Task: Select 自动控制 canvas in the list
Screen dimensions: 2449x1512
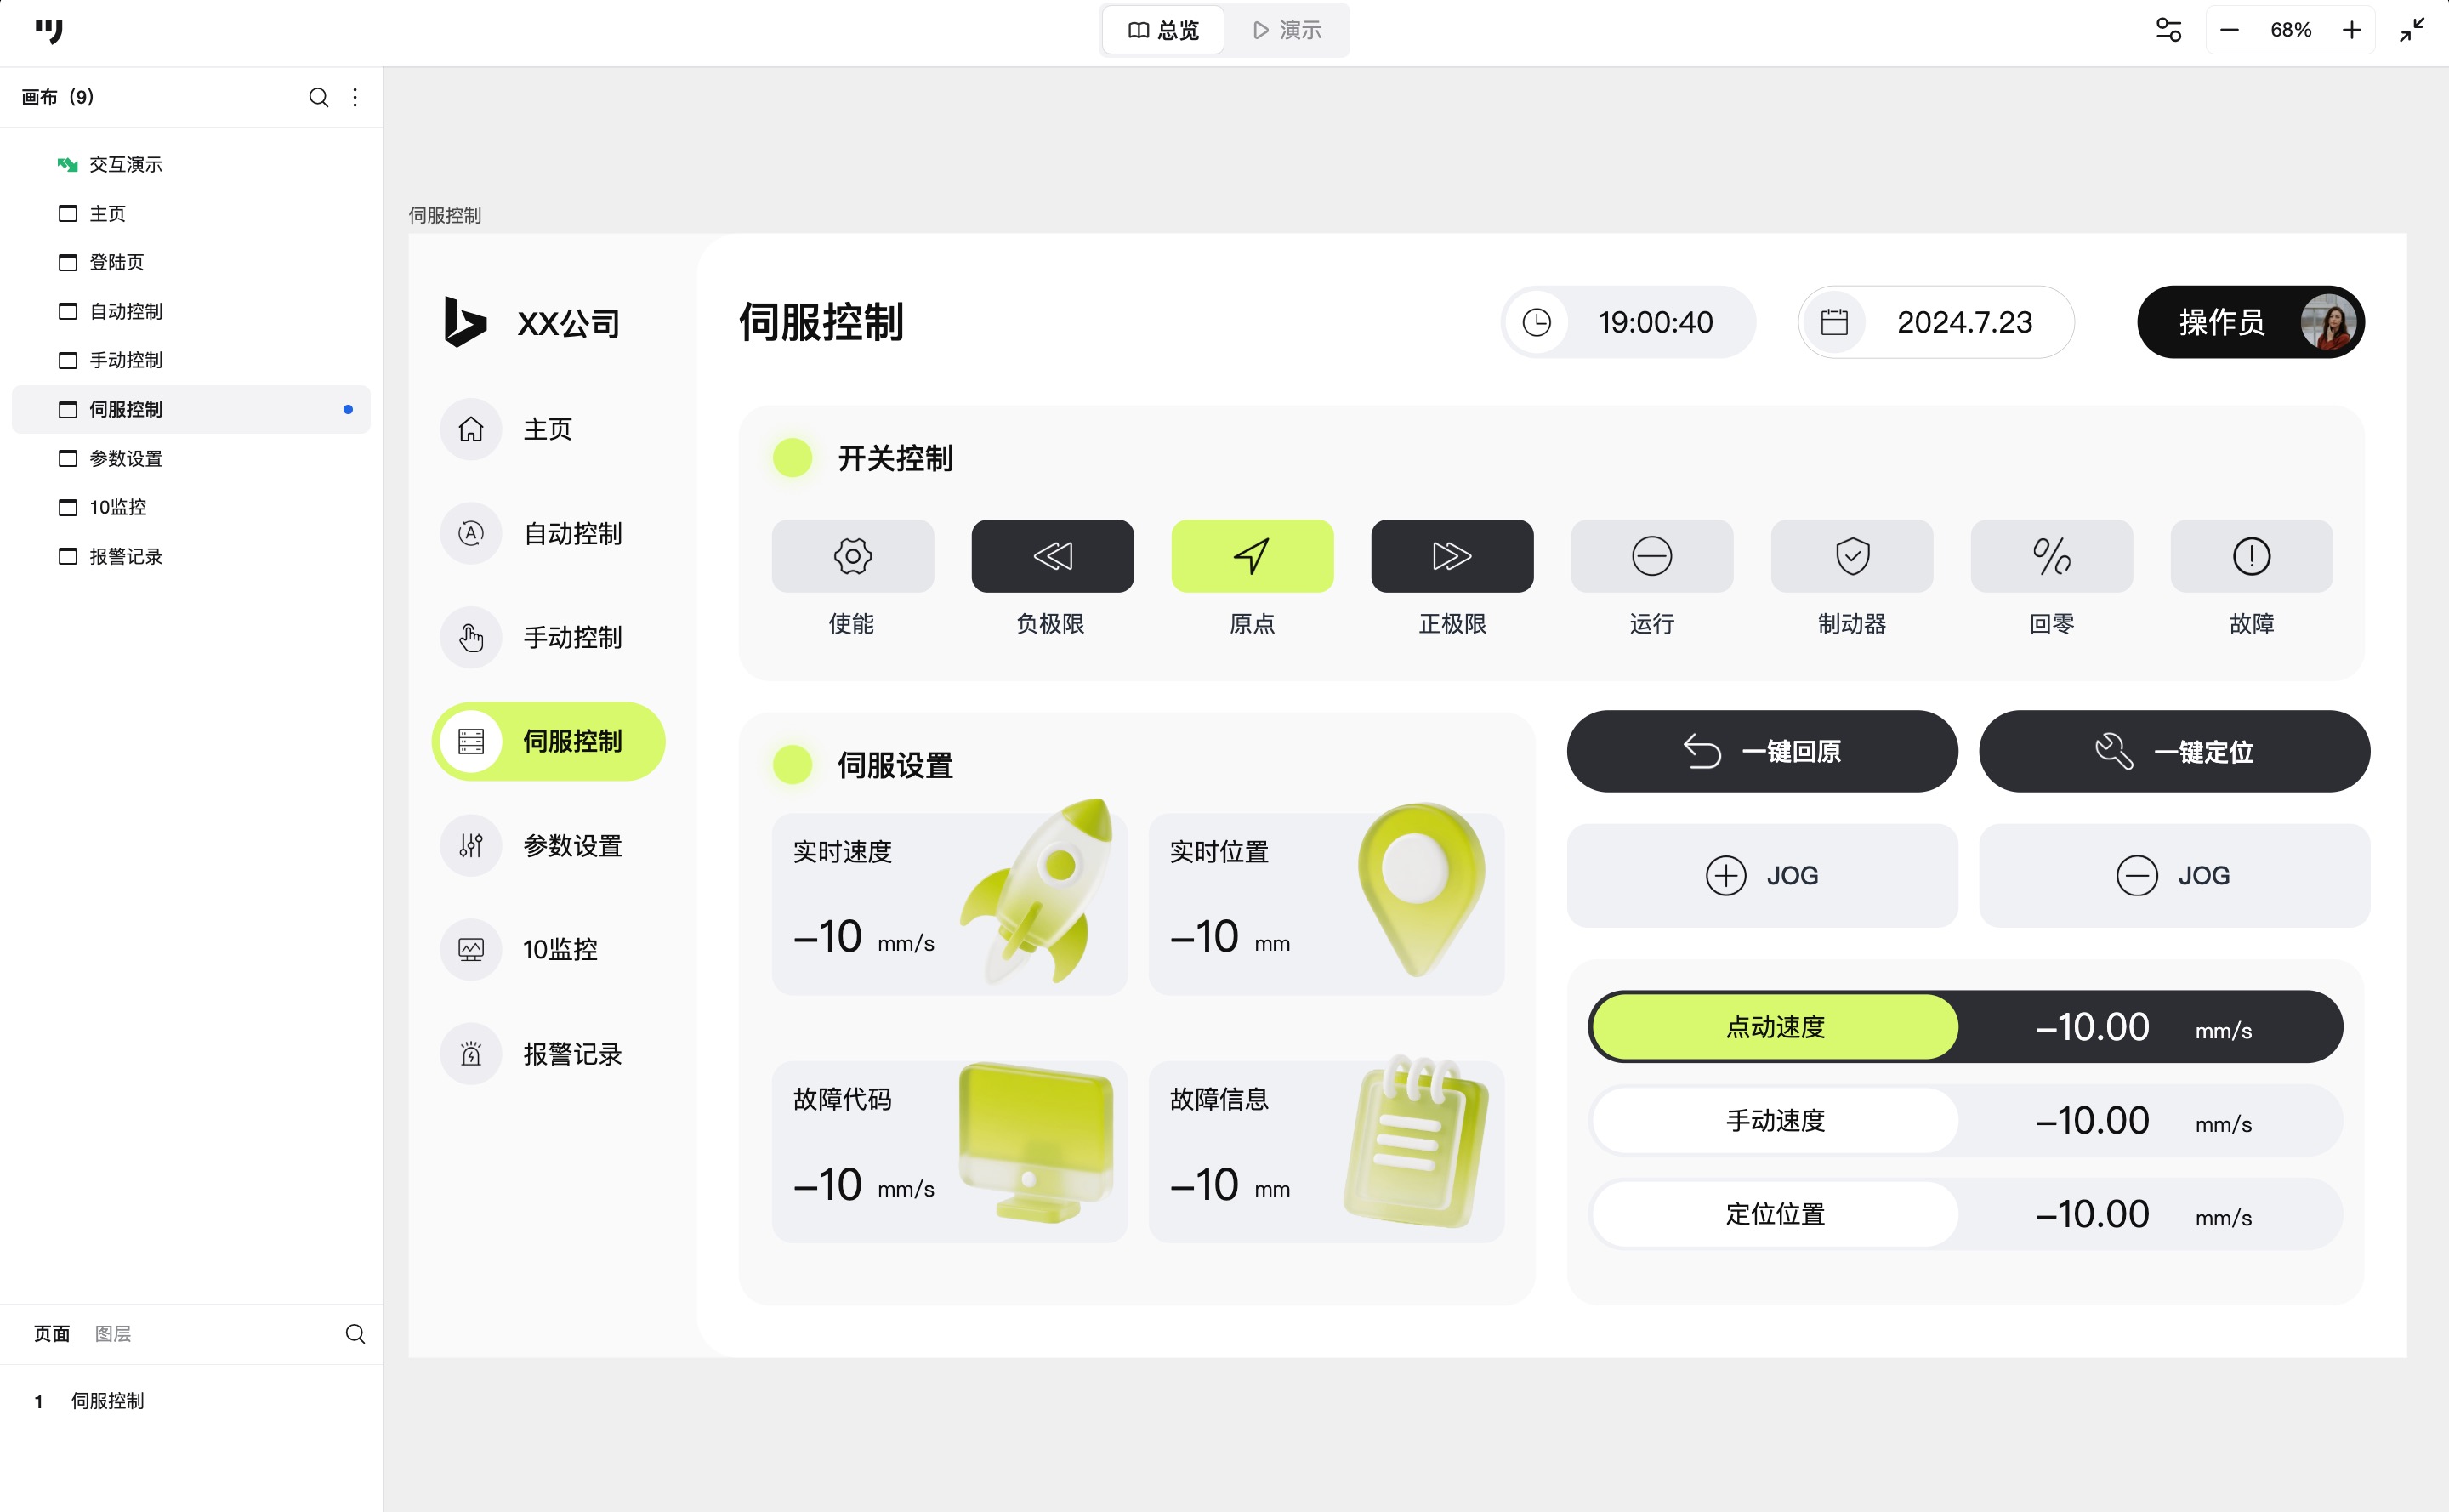Action: (191, 311)
